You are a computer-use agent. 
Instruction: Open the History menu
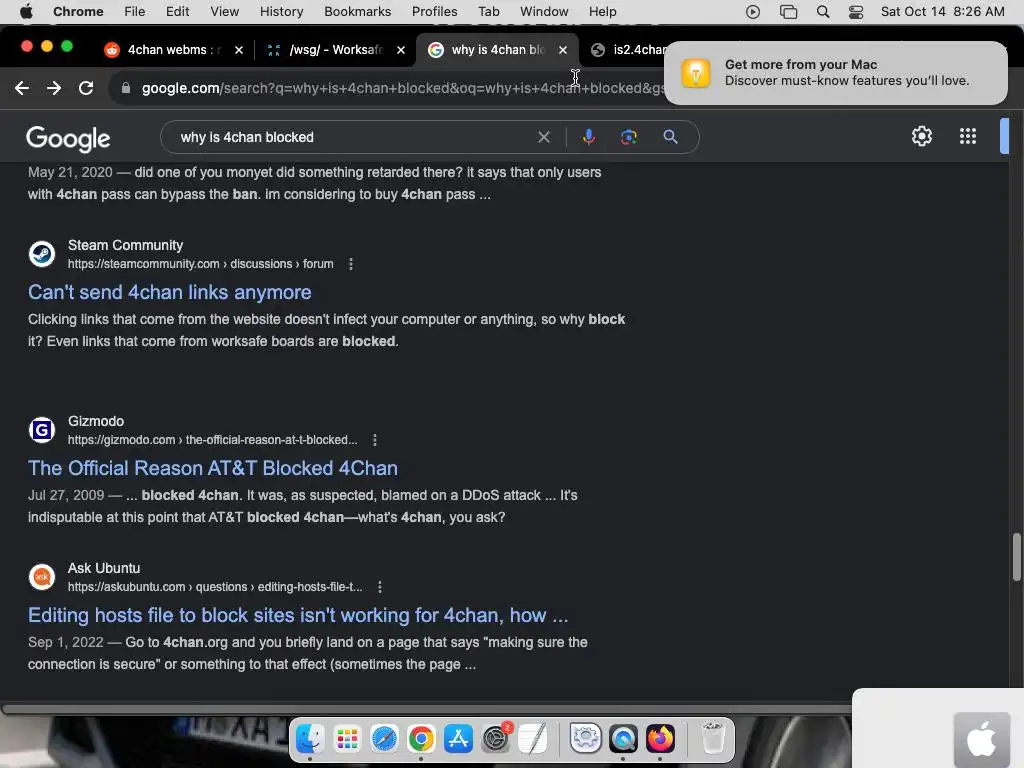pos(281,12)
